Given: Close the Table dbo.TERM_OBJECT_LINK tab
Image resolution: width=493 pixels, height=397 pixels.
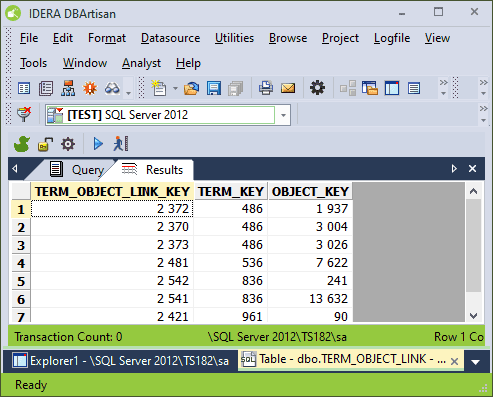Looking at the screenshot, I should click(x=454, y=361).
